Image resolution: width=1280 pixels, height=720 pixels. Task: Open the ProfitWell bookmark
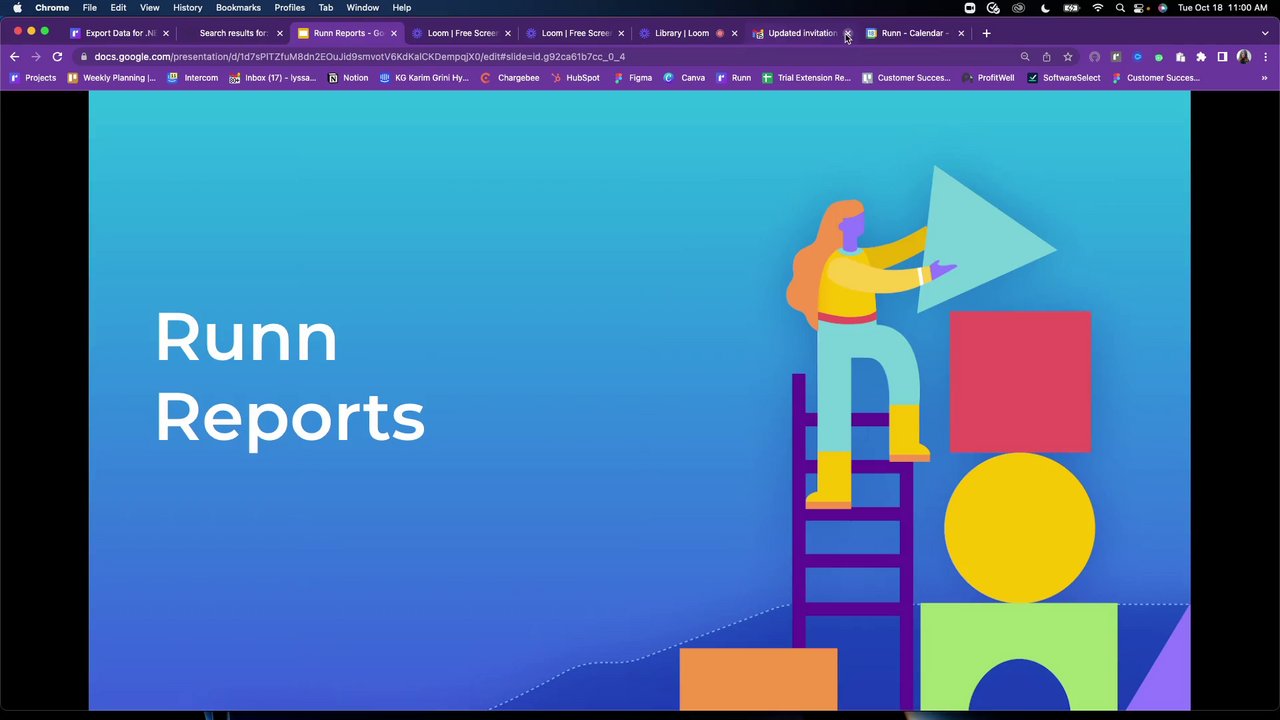(x=988, y=78)
